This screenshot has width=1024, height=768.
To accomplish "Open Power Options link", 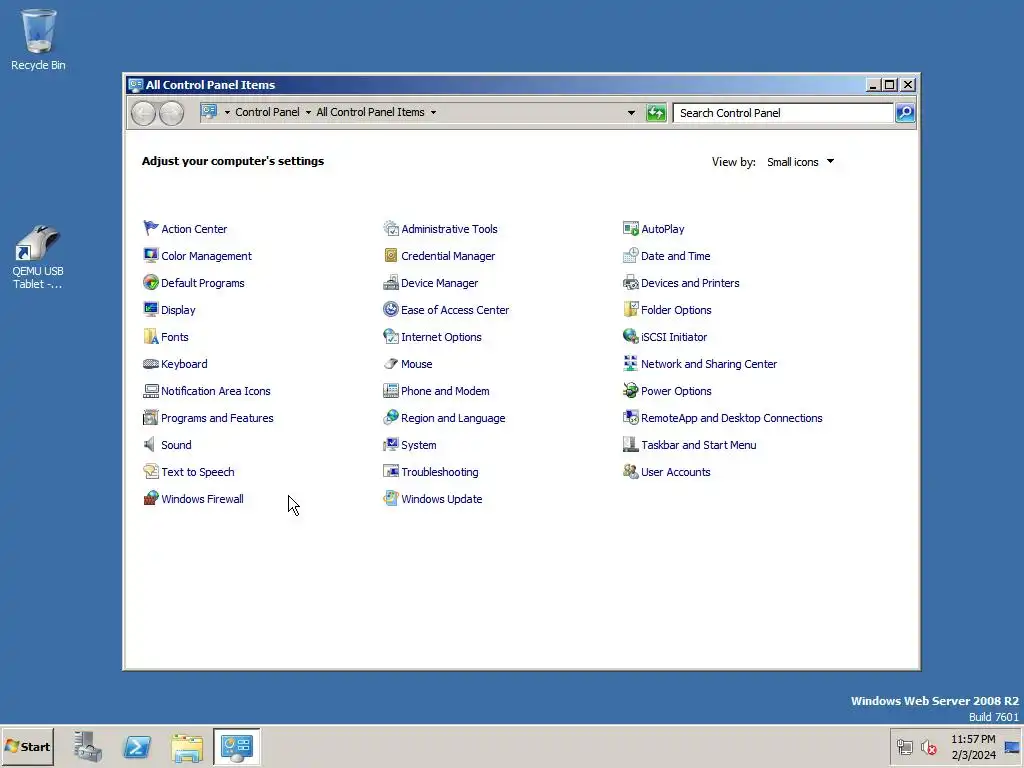I will pyautogui.click(x=676, y=391).
